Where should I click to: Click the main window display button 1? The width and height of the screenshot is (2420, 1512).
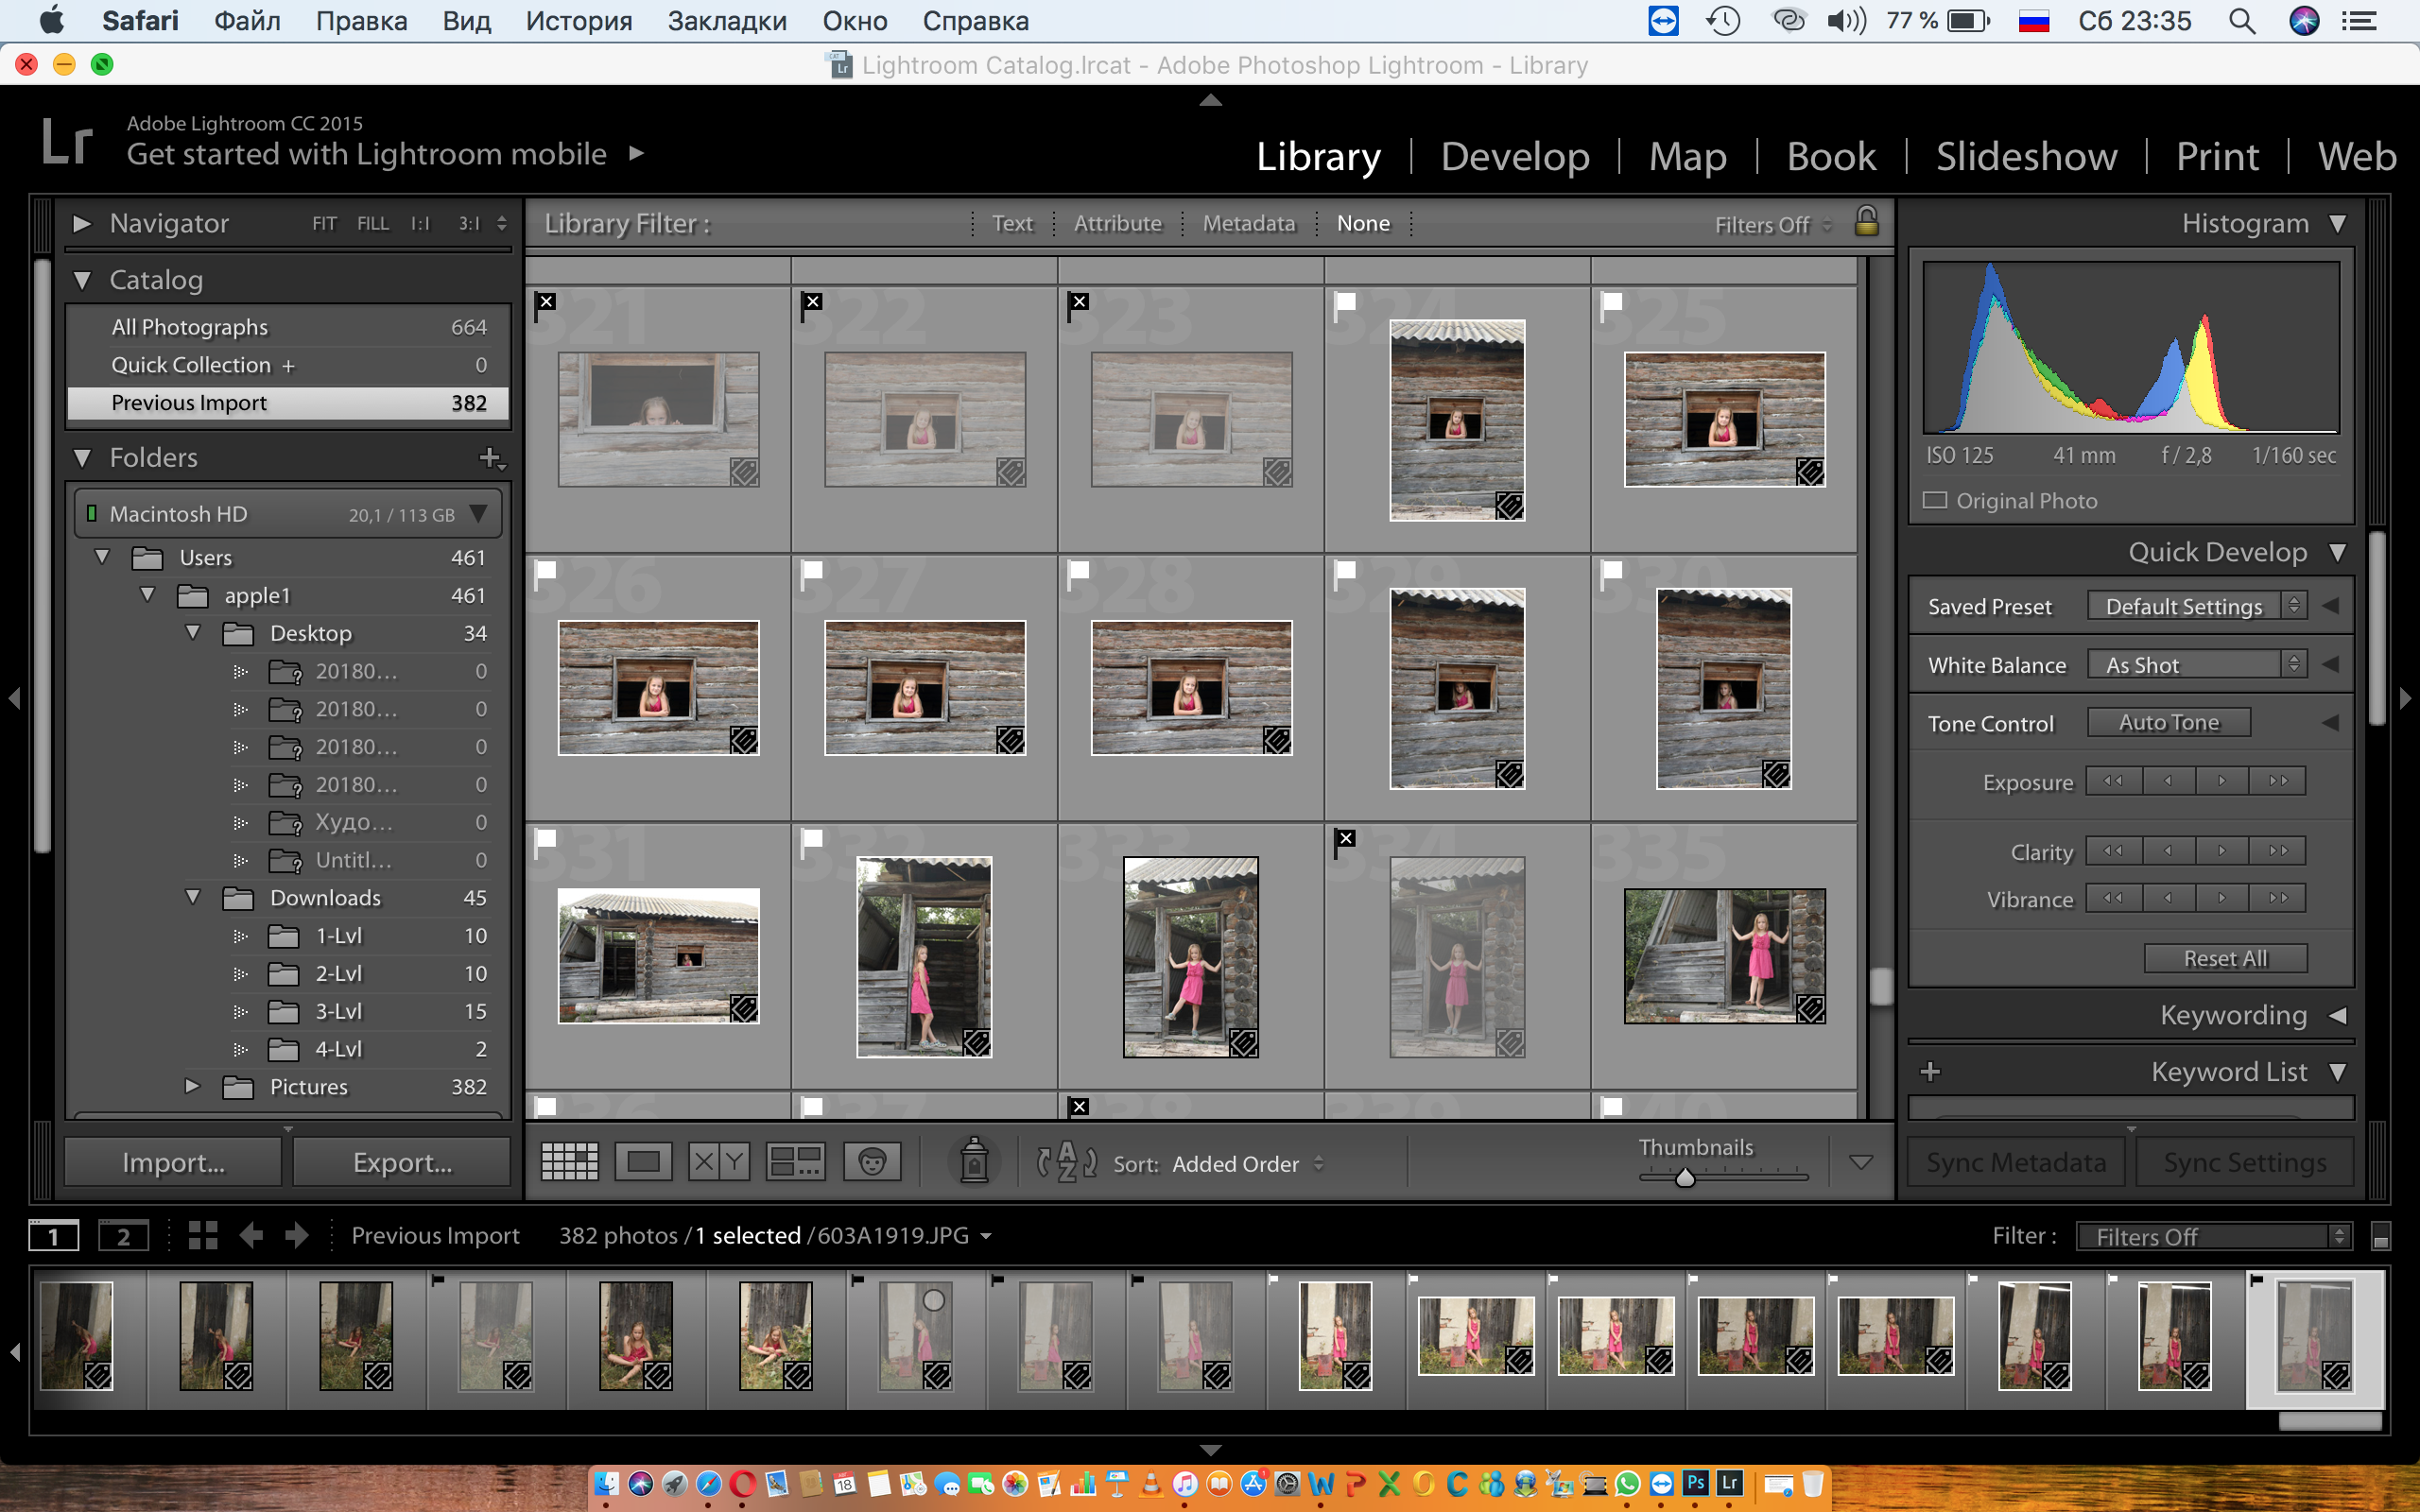(54, 1236)
